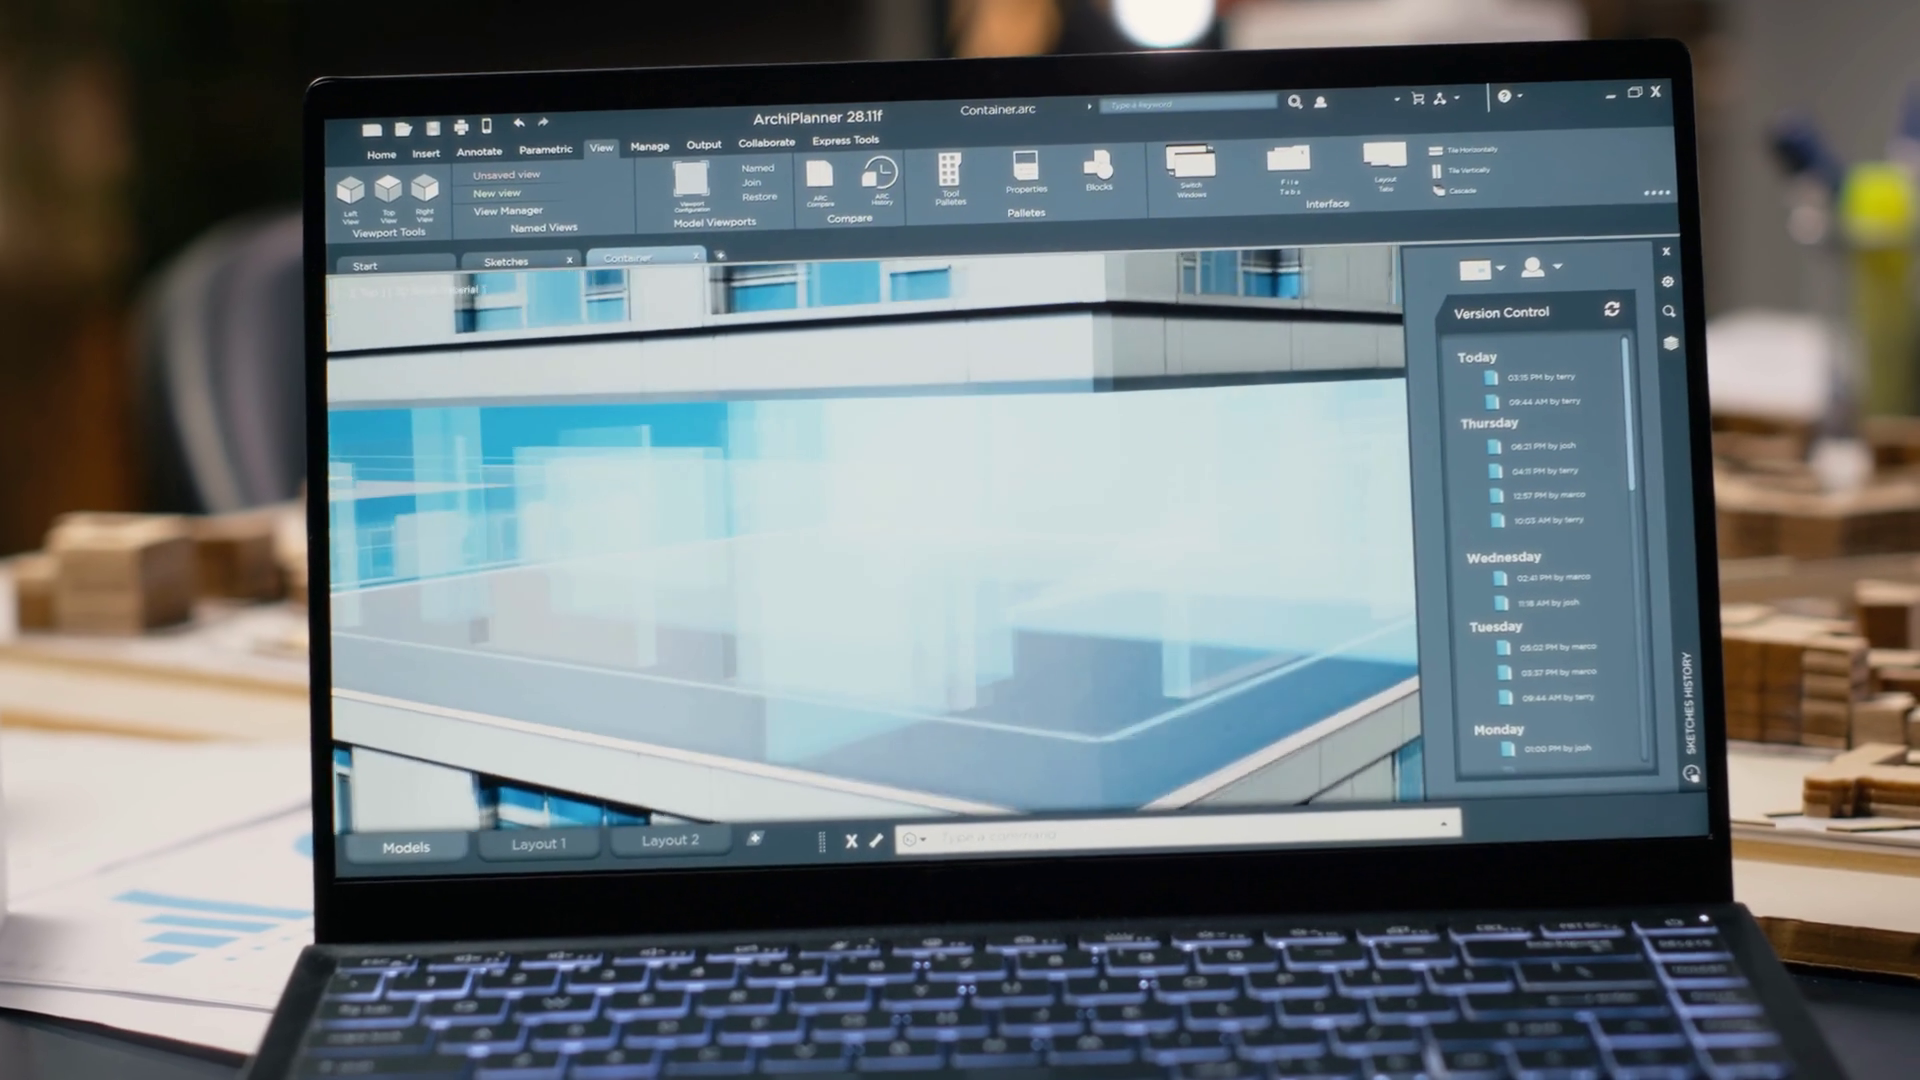Select the Left View cube icon
The image size is (1920, 1080).
click(350, 190)
